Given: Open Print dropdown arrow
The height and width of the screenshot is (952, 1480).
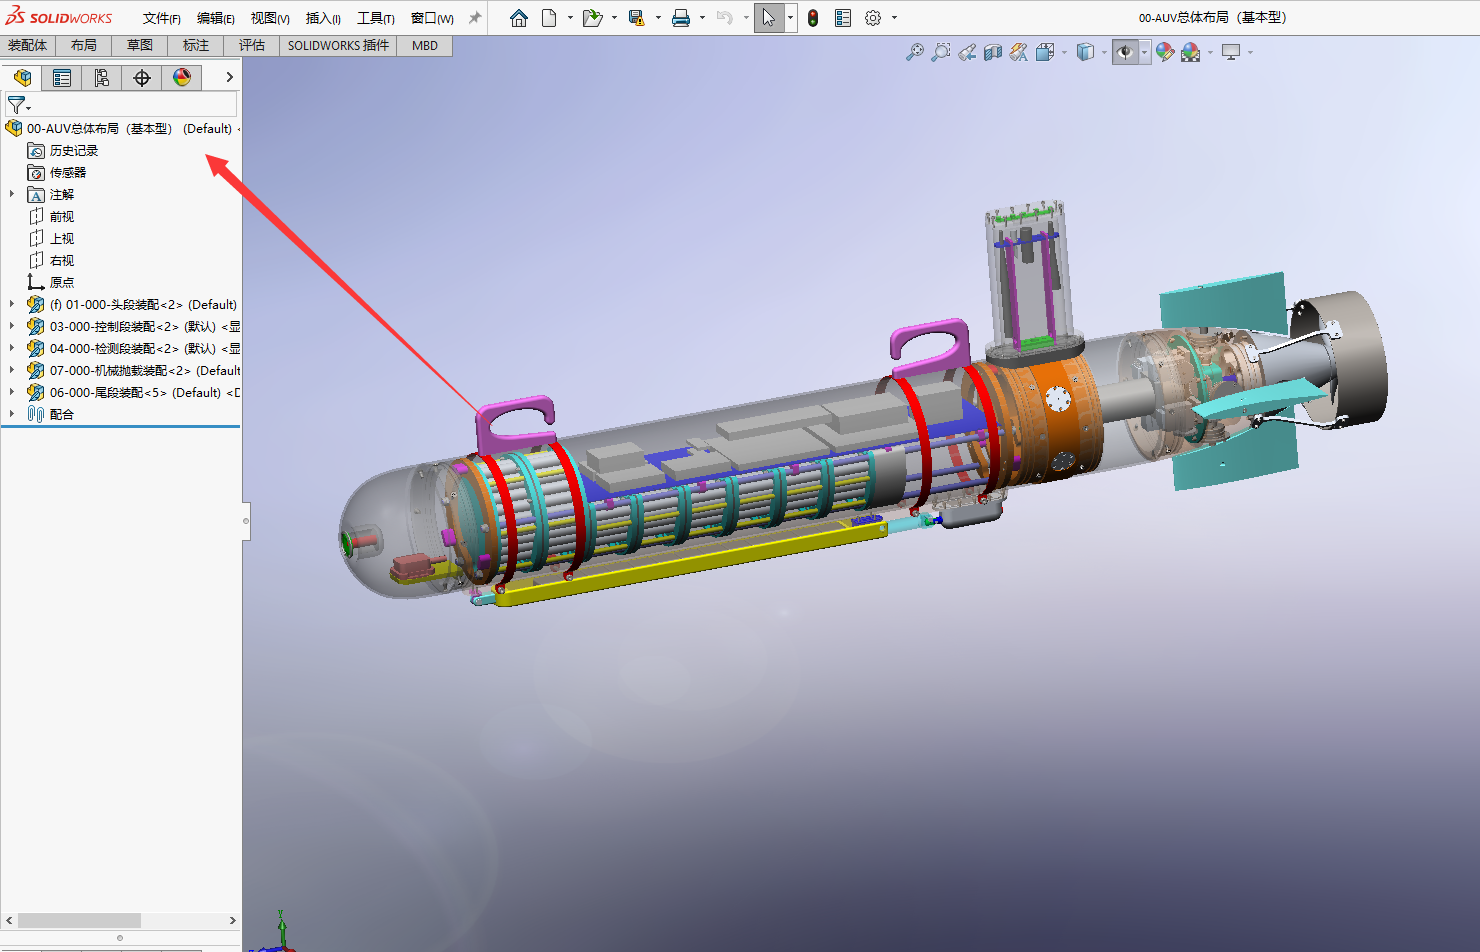Looking at the screenshot, I should (702, 18).
